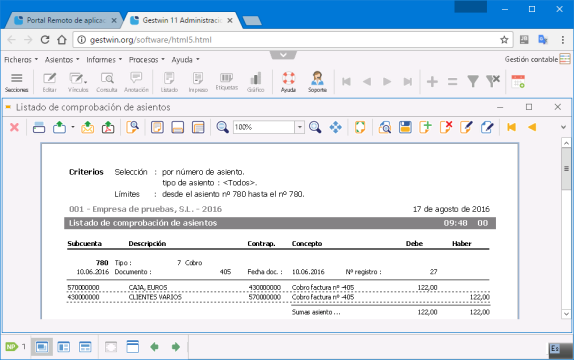Click the filter funnel icon
The image size is (574, 360).
click(473, 81)
